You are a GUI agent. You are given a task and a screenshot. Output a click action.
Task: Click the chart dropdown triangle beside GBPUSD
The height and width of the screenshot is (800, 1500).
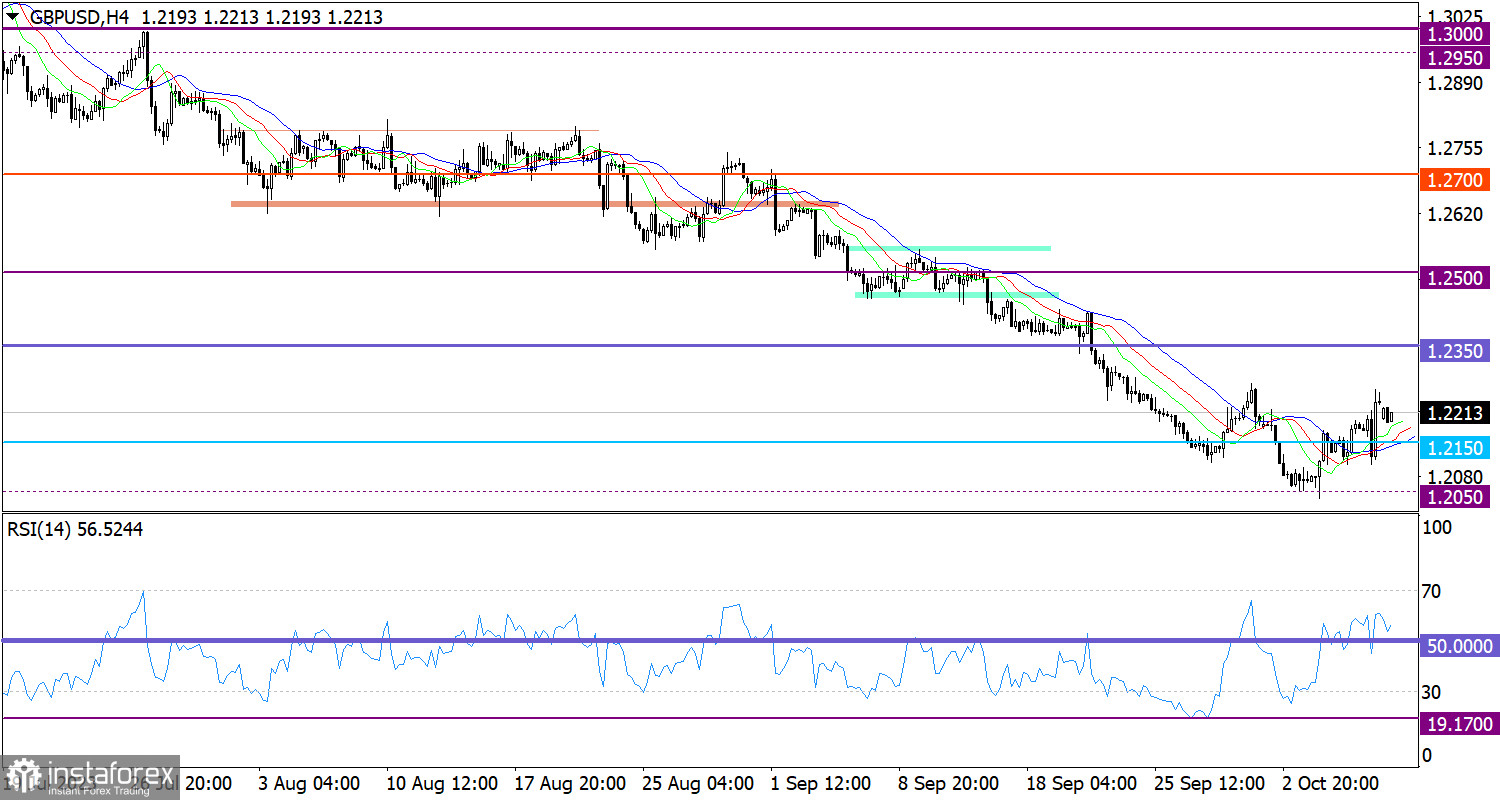point(13,17)
